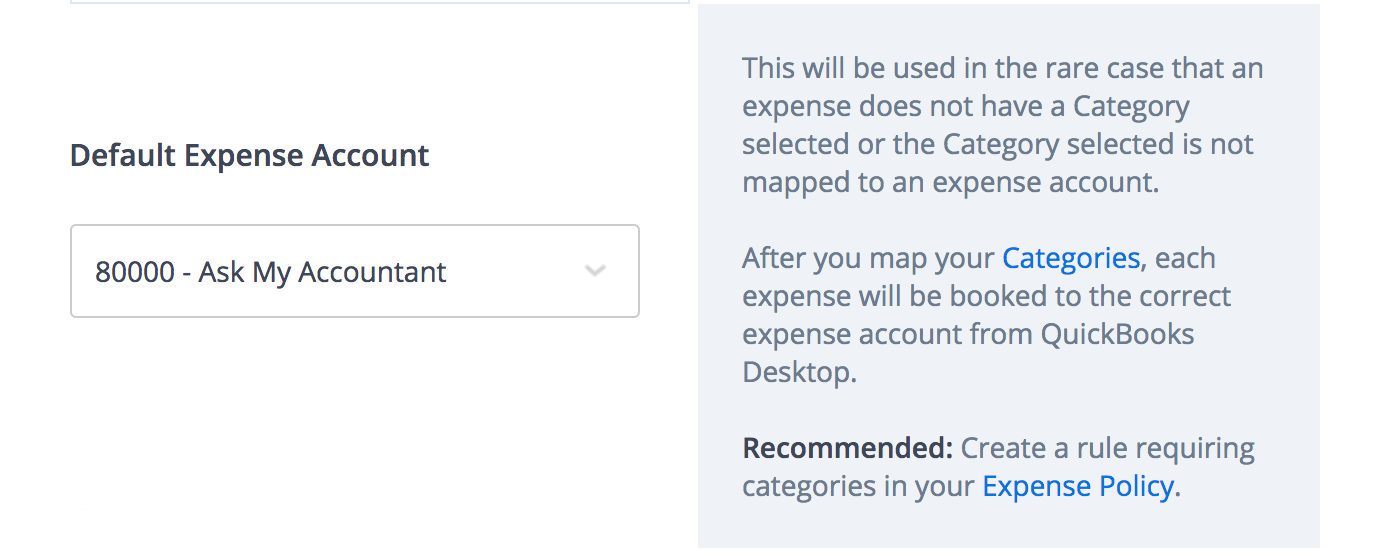Follow the Expense Policy link
The width and height of the screenshot is (1380, 560).
[x=1077, y=486]
